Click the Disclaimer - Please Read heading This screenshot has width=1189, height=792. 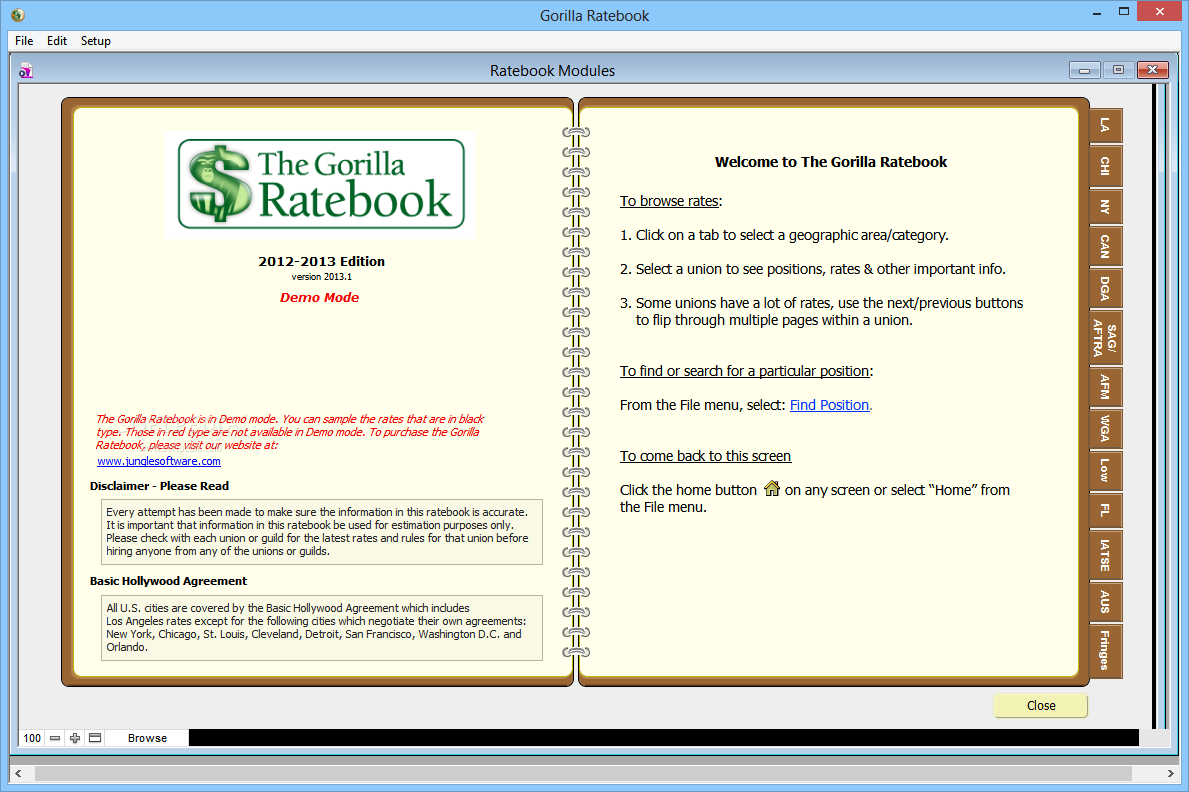pos(159,486)
